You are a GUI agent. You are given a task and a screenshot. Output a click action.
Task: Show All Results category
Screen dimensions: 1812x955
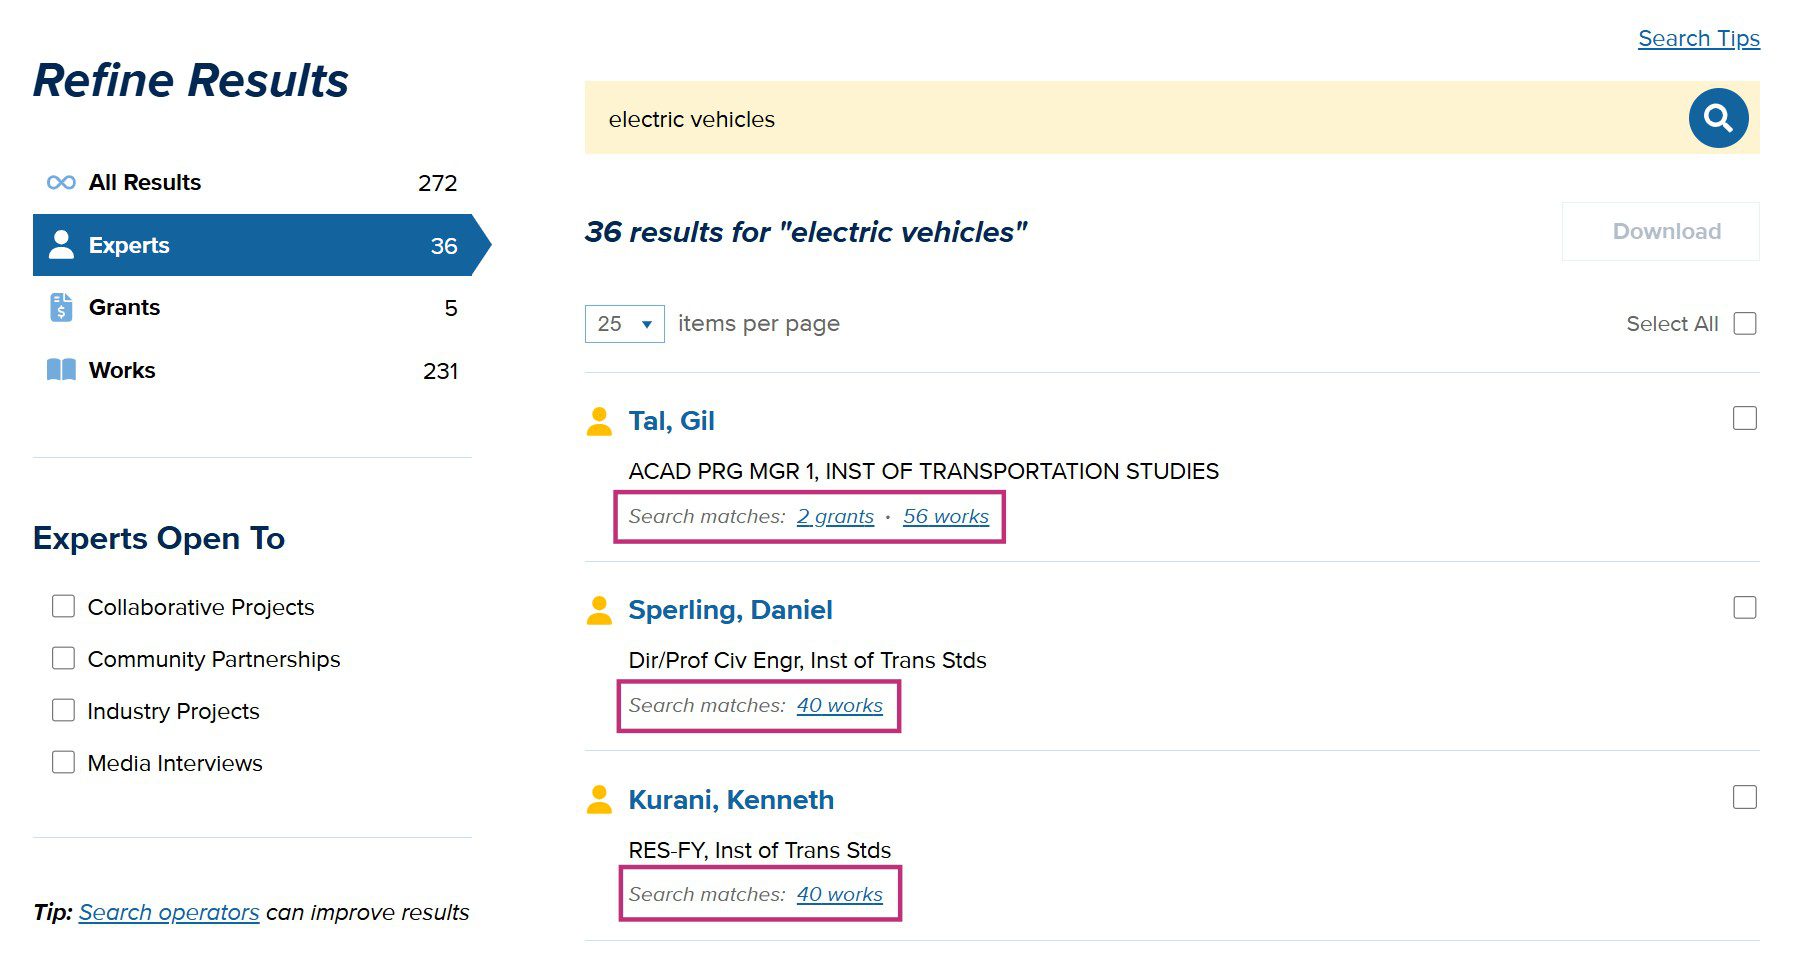tap(145, 182)
